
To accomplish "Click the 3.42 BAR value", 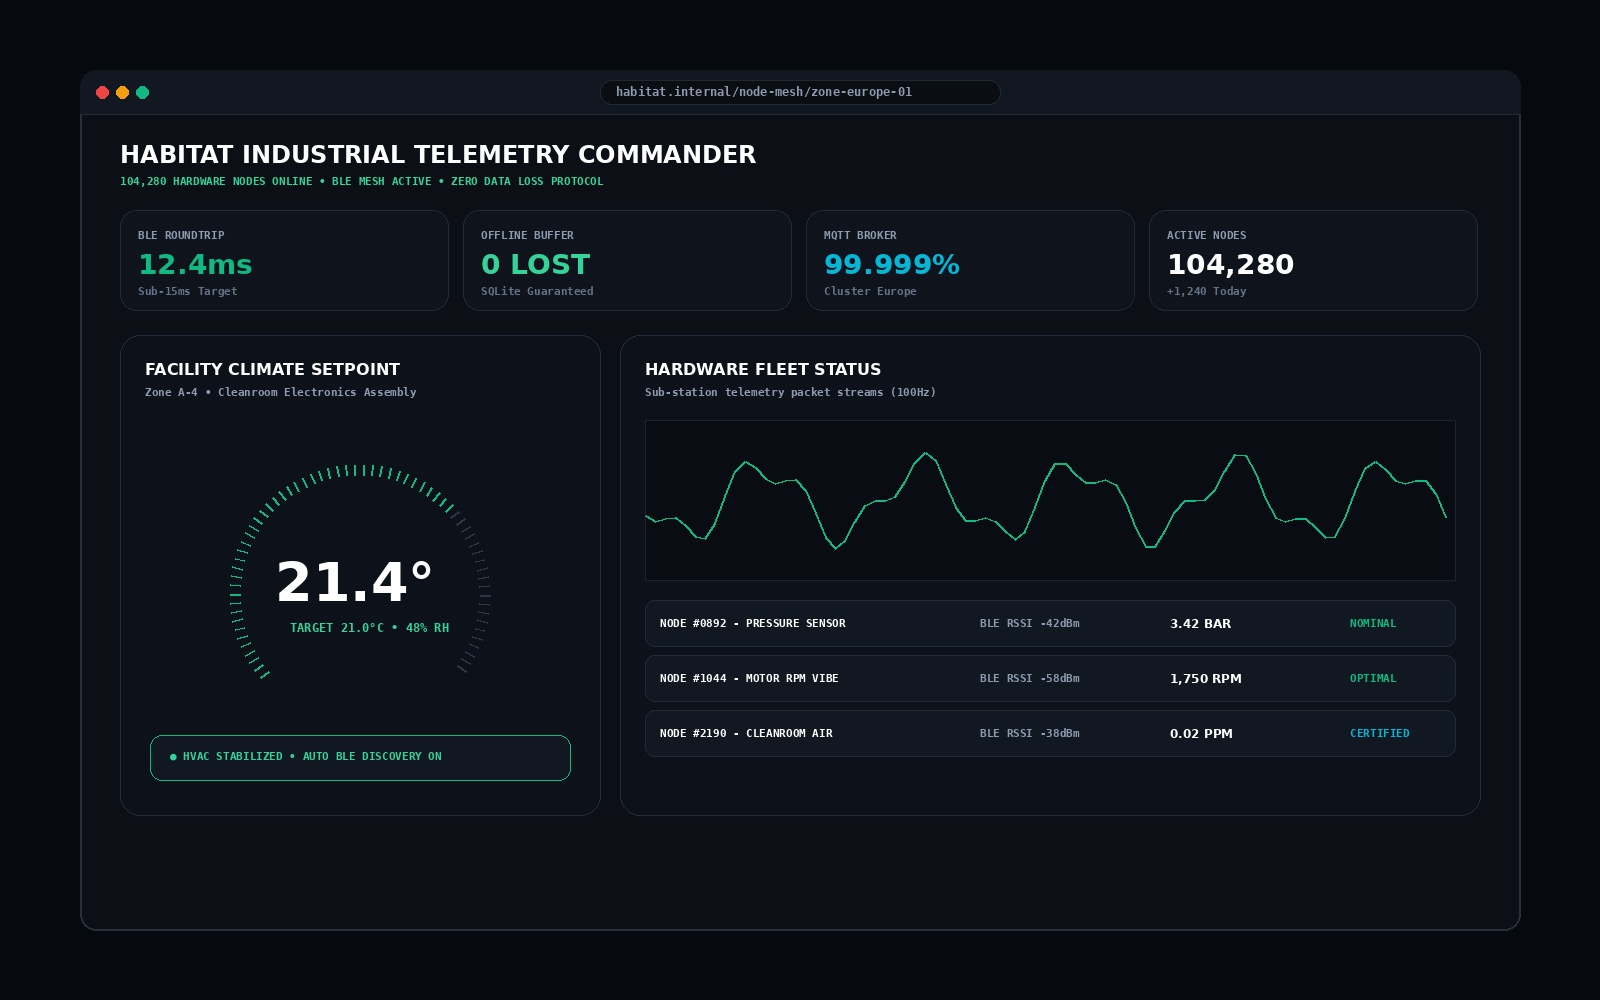I will 1200,624.
